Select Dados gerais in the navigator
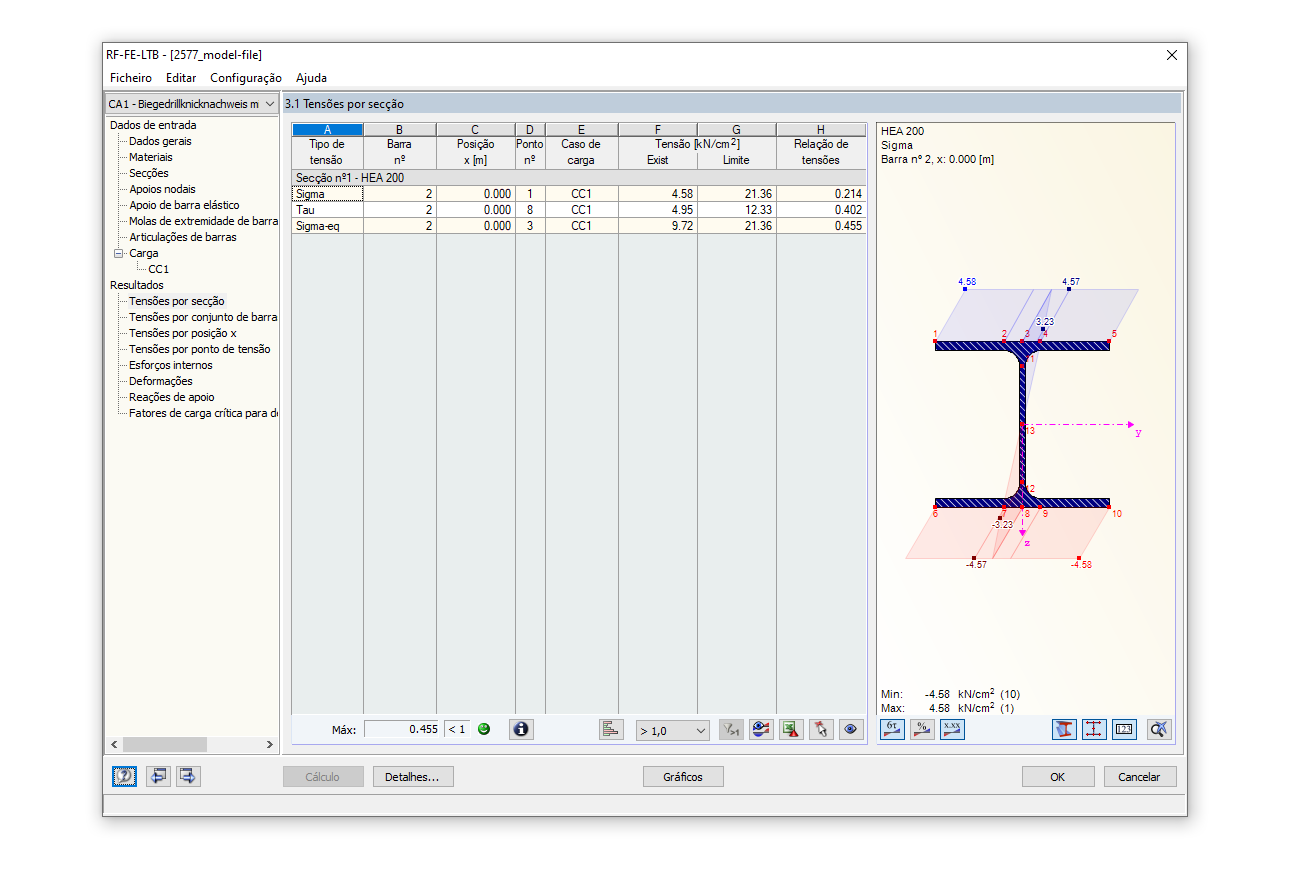The image size is (1295, 873). pos(160,141)
